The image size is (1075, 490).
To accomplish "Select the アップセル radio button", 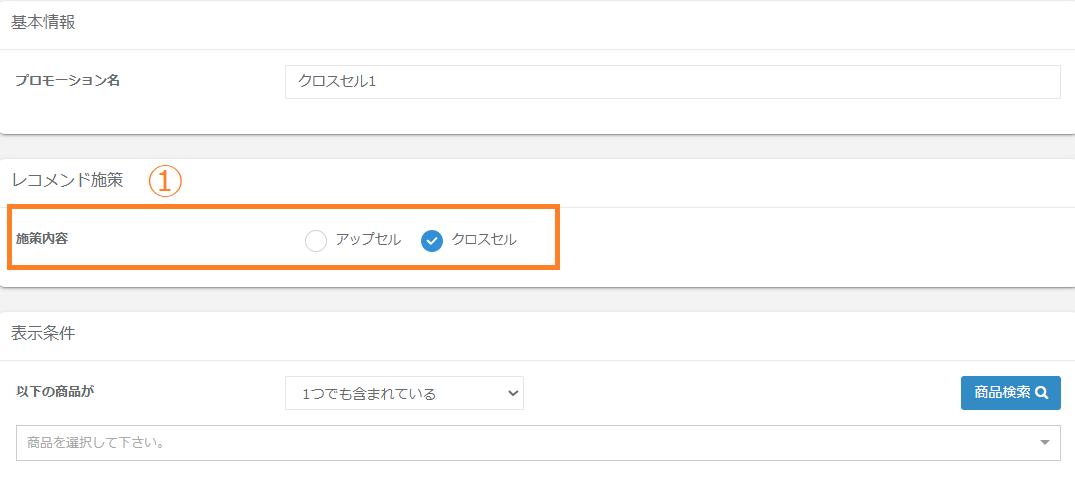I will click(316, 240).
